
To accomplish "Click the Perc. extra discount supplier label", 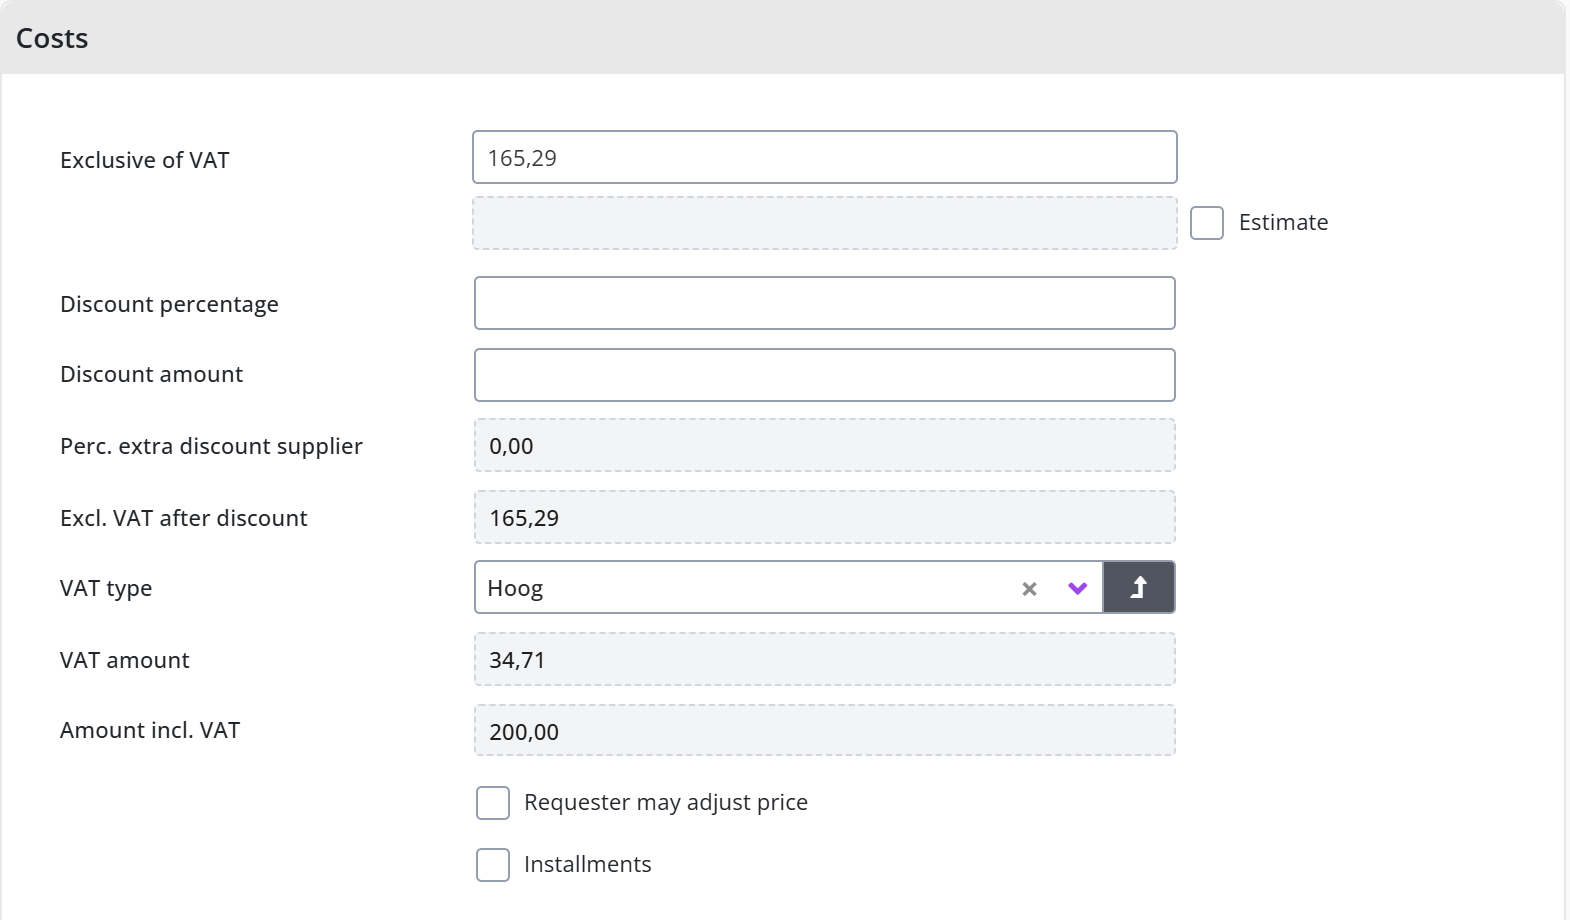I will coord(211,446).
